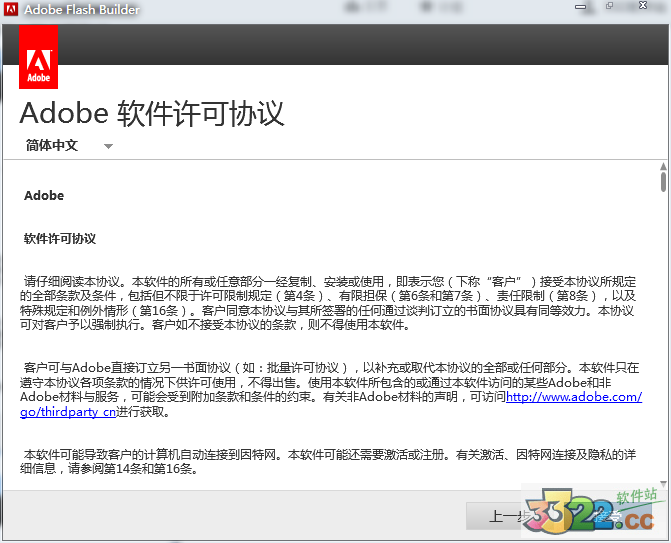This screenshot has width=671, height=543.
Task: Click paragraph starting 请仔细阅读本协议
Action: [328, 303]
